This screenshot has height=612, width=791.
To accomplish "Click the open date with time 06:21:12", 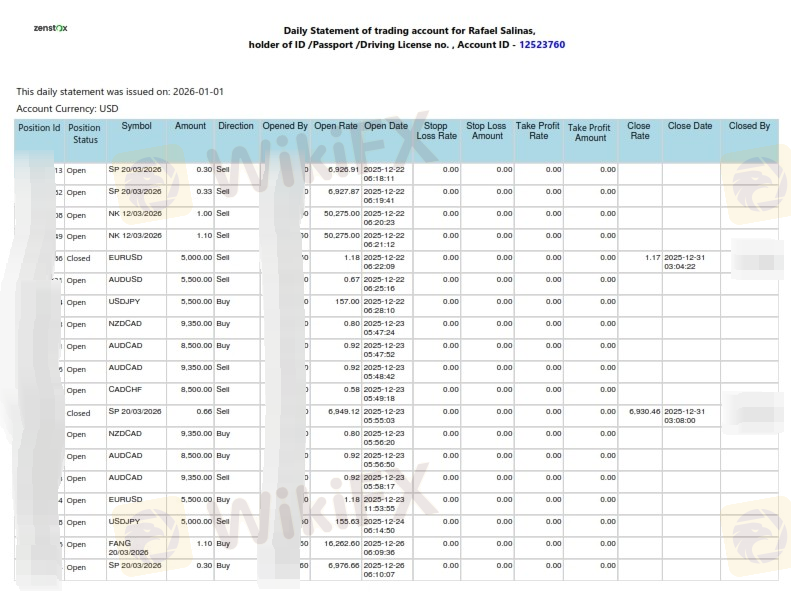I will pos(387,240).
